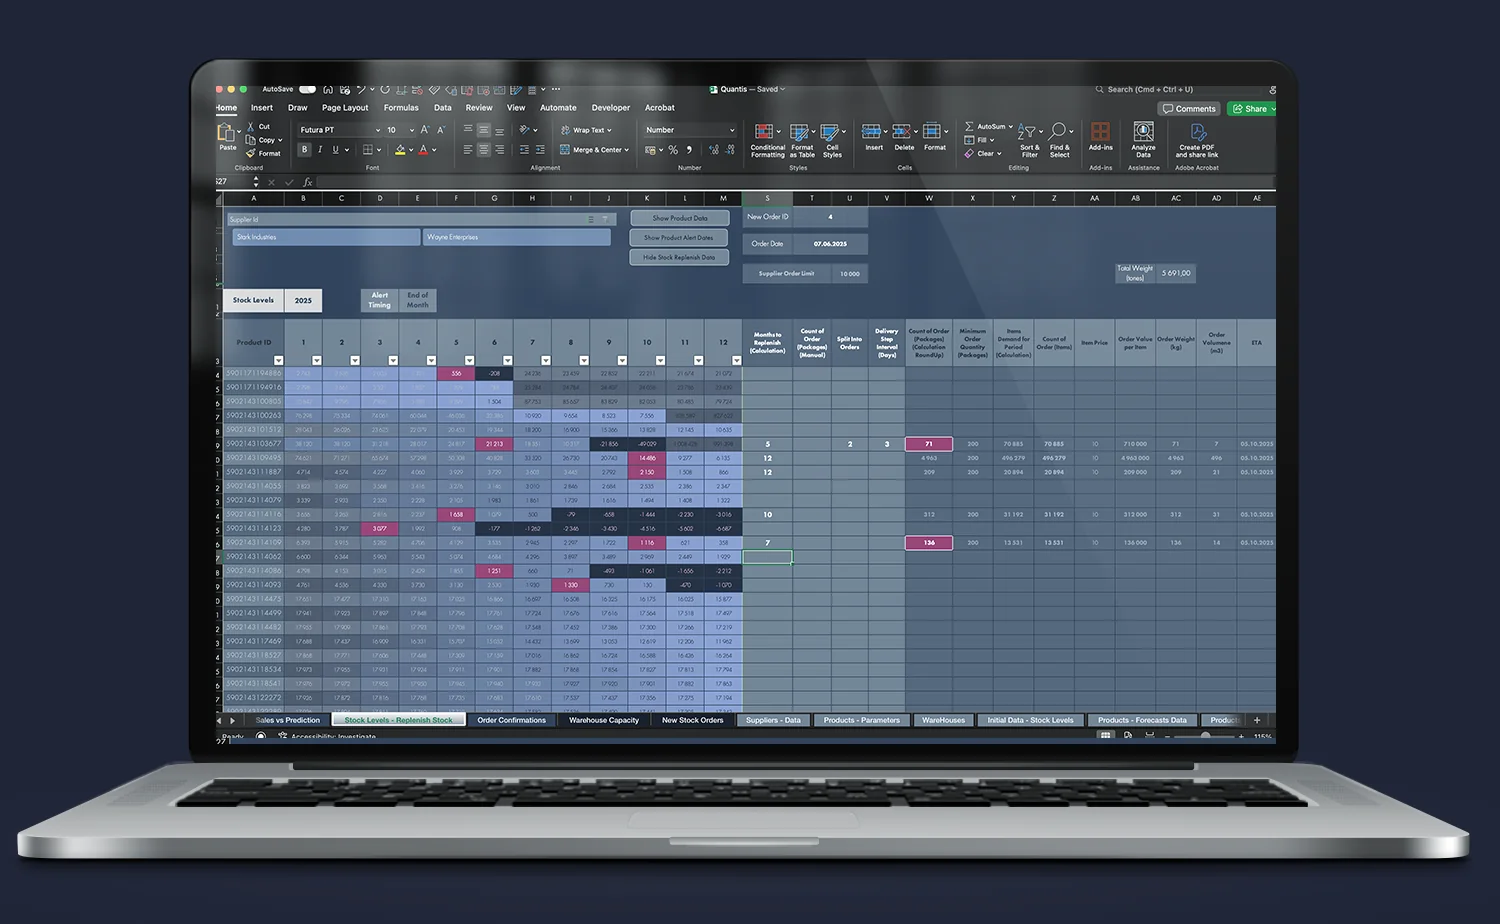The height and width of the screenshot is (924, 1500).
Task: Click the Wrap Text icon
Action: (565, 130)
